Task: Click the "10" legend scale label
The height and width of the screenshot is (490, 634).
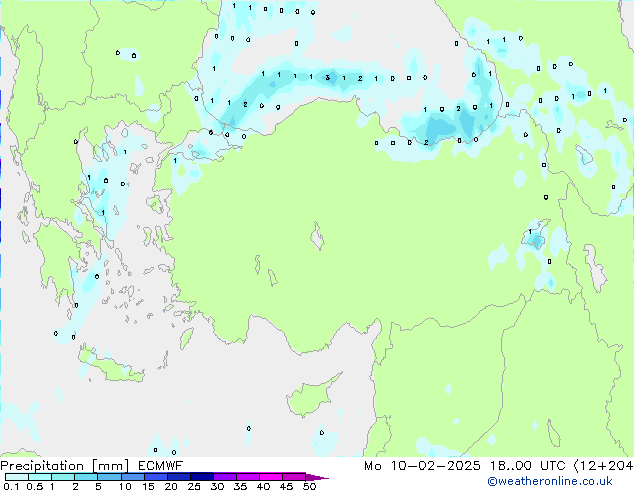Action: (x=125, y=486)
